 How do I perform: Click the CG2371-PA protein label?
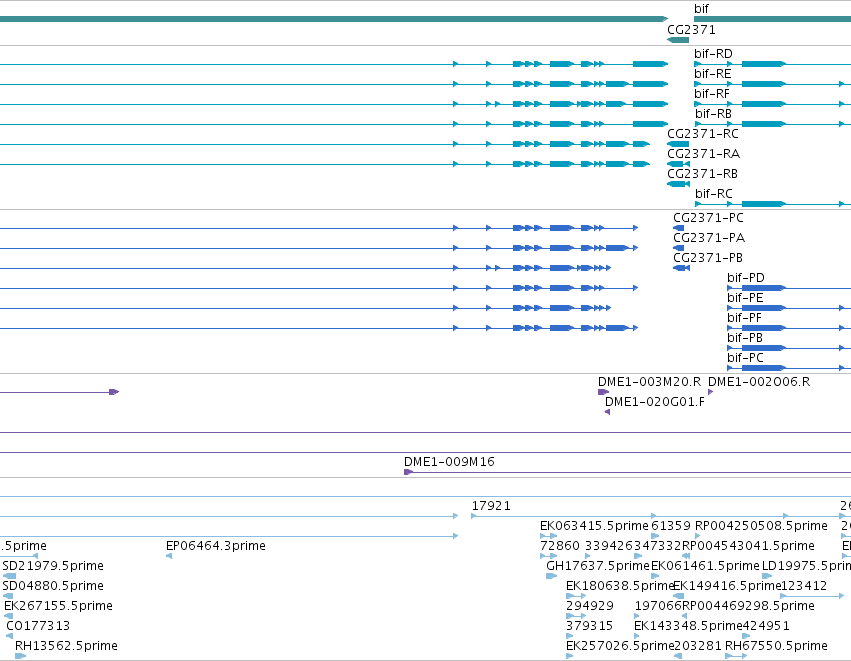tap(709, 238)
